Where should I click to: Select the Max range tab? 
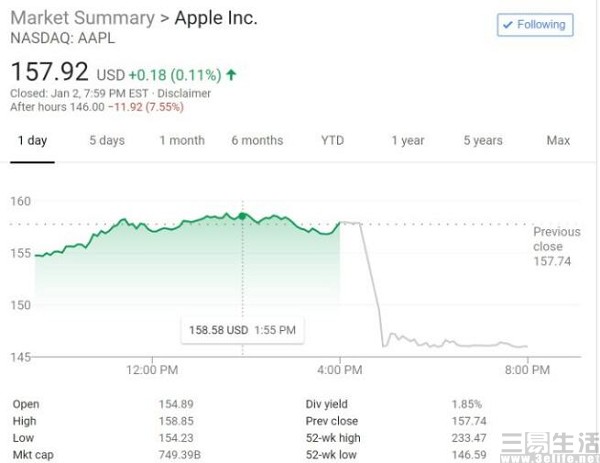pos(558,141)
